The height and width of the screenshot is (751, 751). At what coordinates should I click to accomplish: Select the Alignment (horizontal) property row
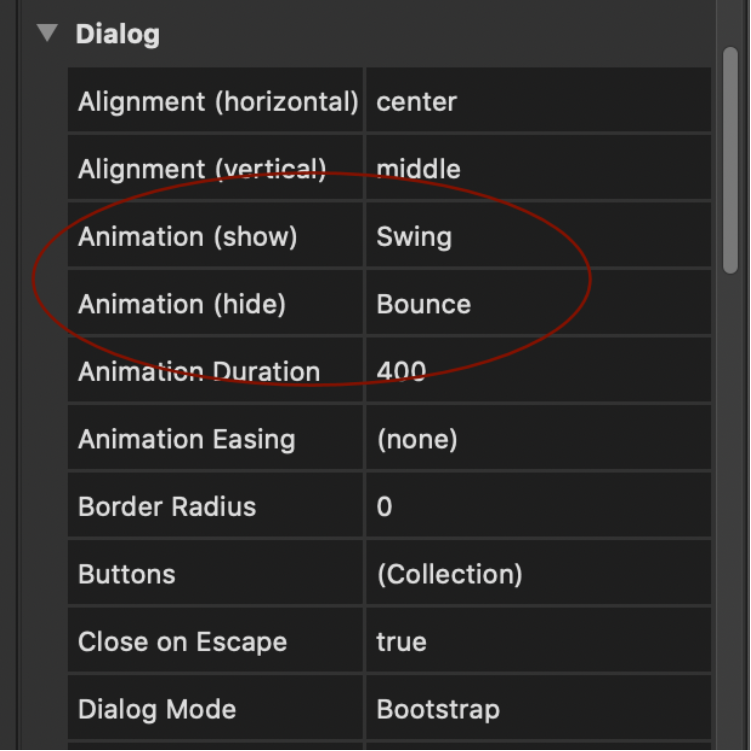(x=389, y=101)
